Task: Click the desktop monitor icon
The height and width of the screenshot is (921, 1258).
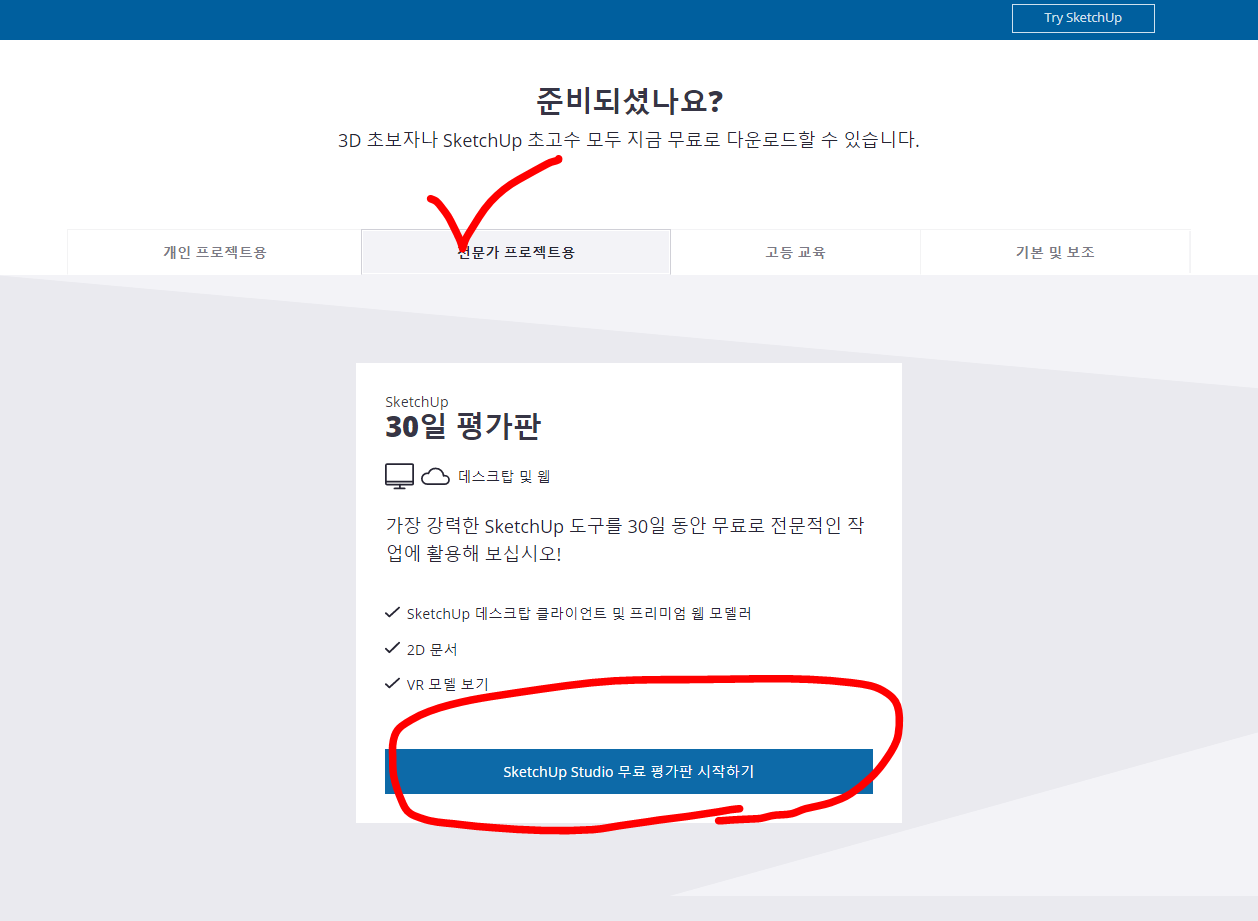Action: tap(399, 476)
